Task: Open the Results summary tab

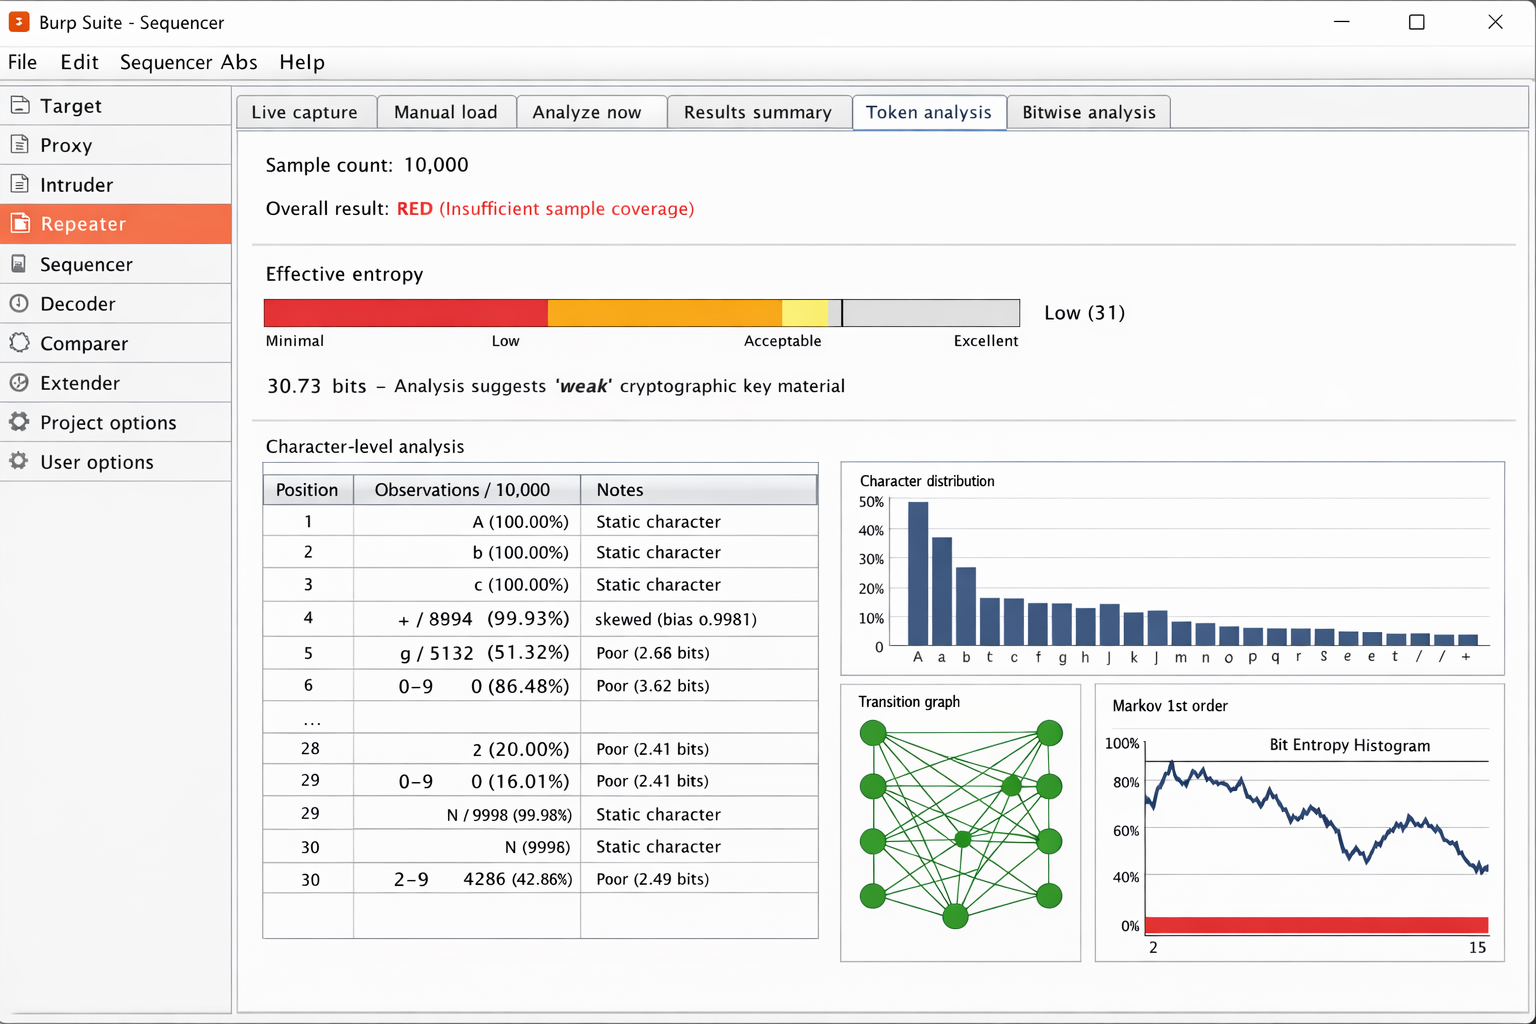Action: pos(757,112)
